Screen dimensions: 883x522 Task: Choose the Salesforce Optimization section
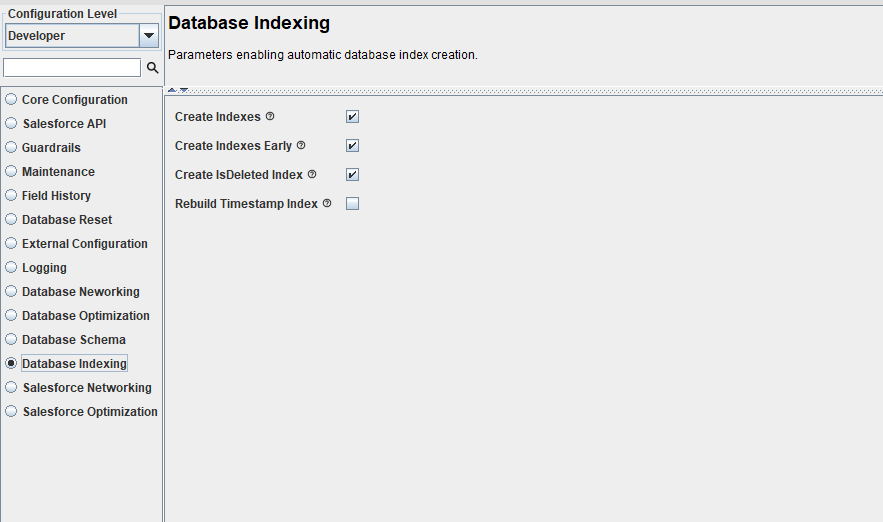tap(82, 412)
